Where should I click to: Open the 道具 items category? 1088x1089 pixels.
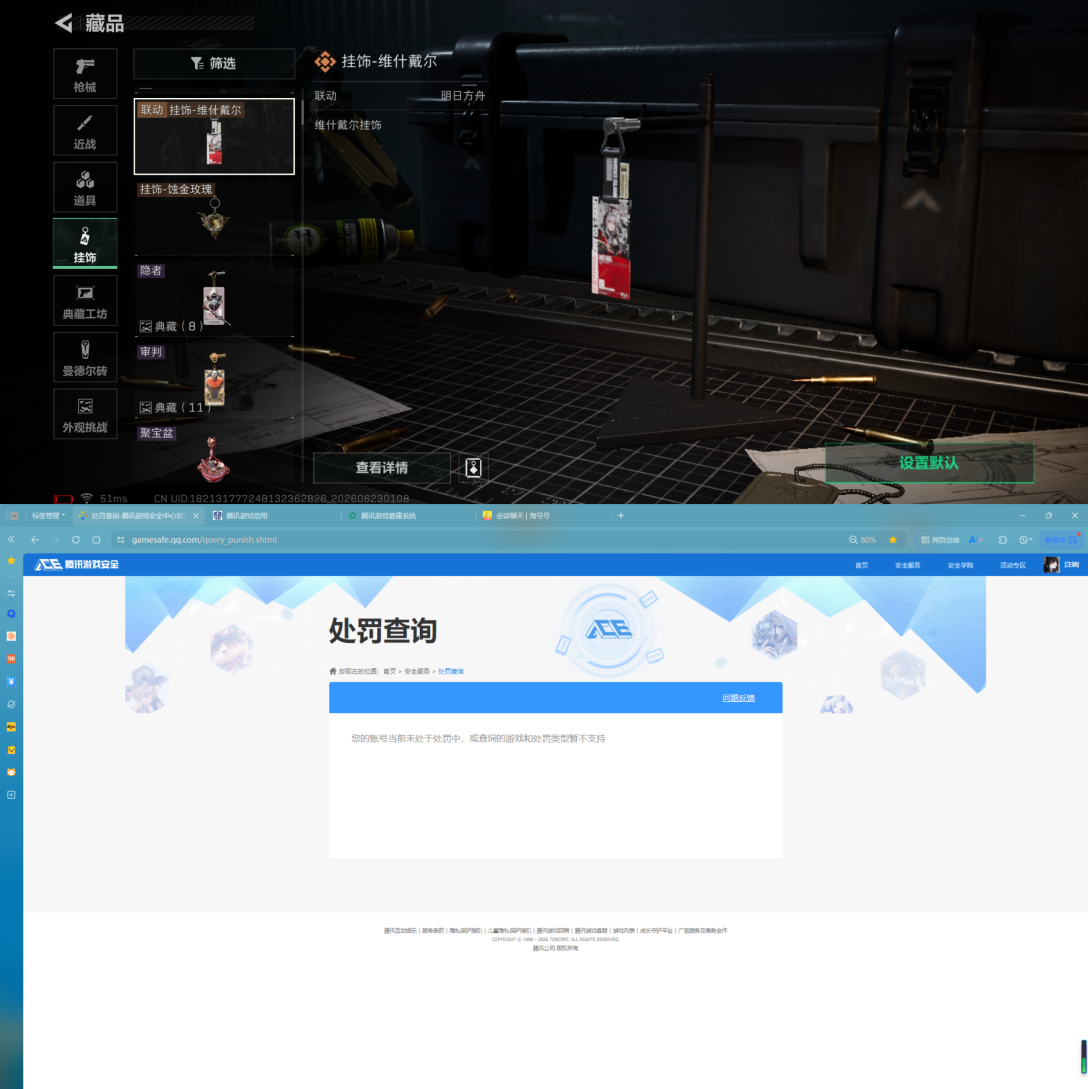85,188
